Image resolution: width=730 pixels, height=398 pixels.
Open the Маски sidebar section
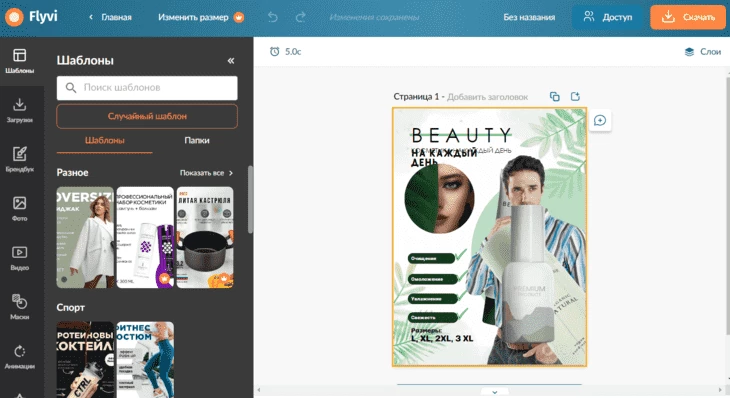(20, 307)
